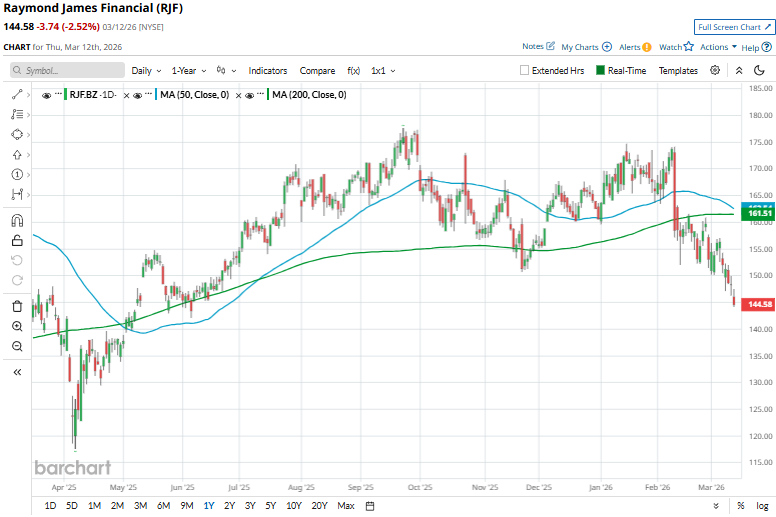Image resolution: width=776 pixels, height=517 pixels.
Task: Switch to dark mode moon icon
Action: coord(762,71)
